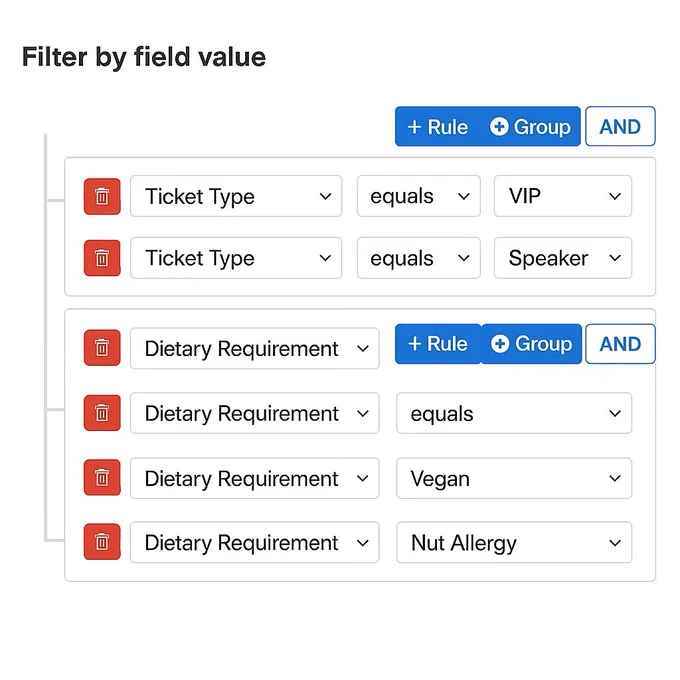Delete the Dietary Requirement Vegan row
Screen dimensions: 680x680
click(102, 477)
